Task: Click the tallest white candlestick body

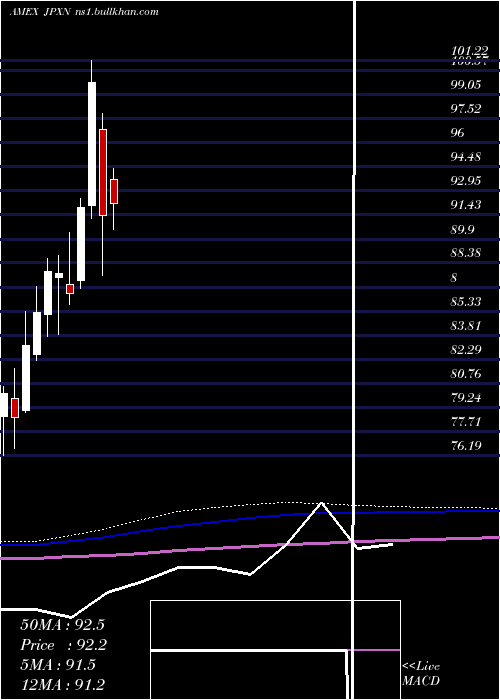Action: [x=92, y=144]
